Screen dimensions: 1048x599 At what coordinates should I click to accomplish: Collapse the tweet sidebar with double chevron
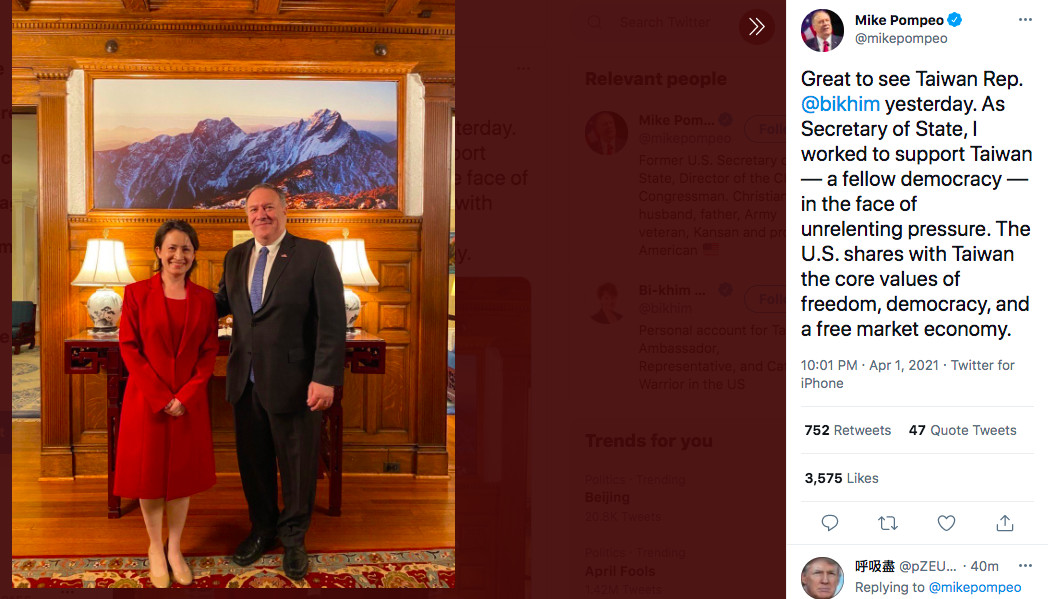756,27
